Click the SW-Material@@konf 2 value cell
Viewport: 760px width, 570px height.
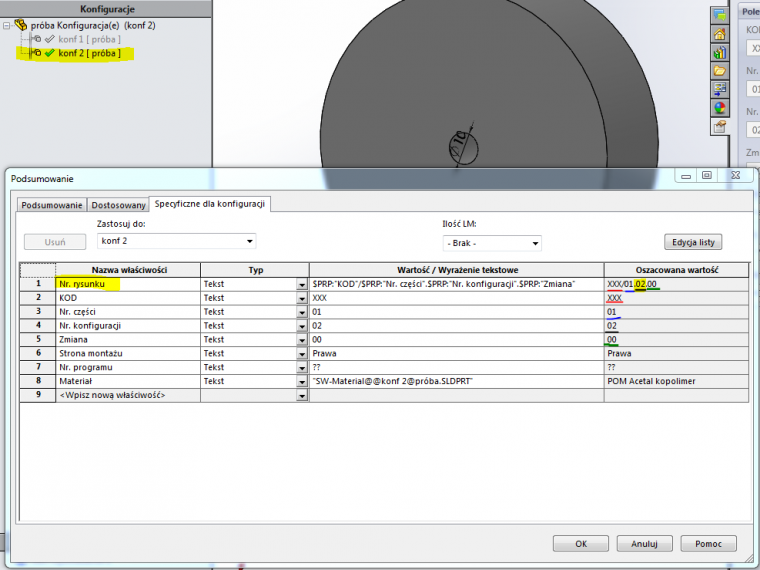click(457, 381)
